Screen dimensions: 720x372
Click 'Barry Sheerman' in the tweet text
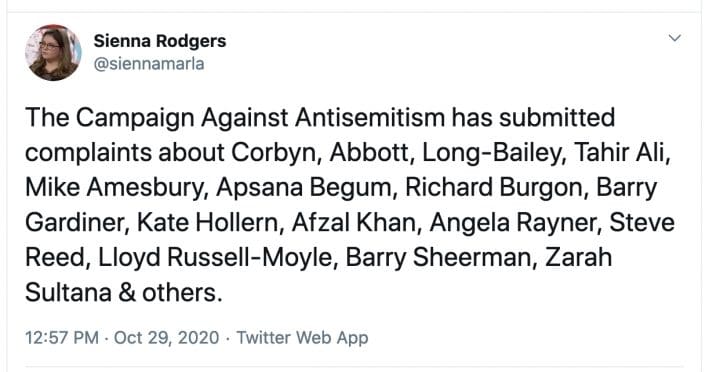[x=439, y=259]
